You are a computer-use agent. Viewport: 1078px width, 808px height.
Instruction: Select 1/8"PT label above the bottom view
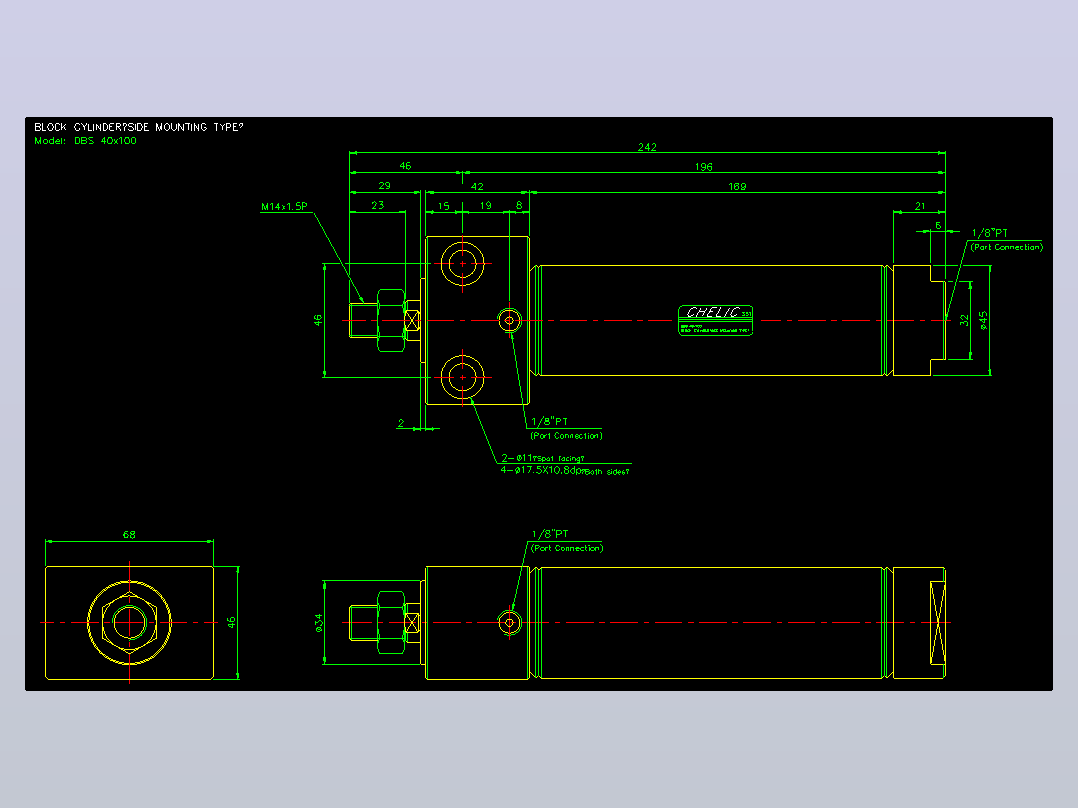[550, 534]
